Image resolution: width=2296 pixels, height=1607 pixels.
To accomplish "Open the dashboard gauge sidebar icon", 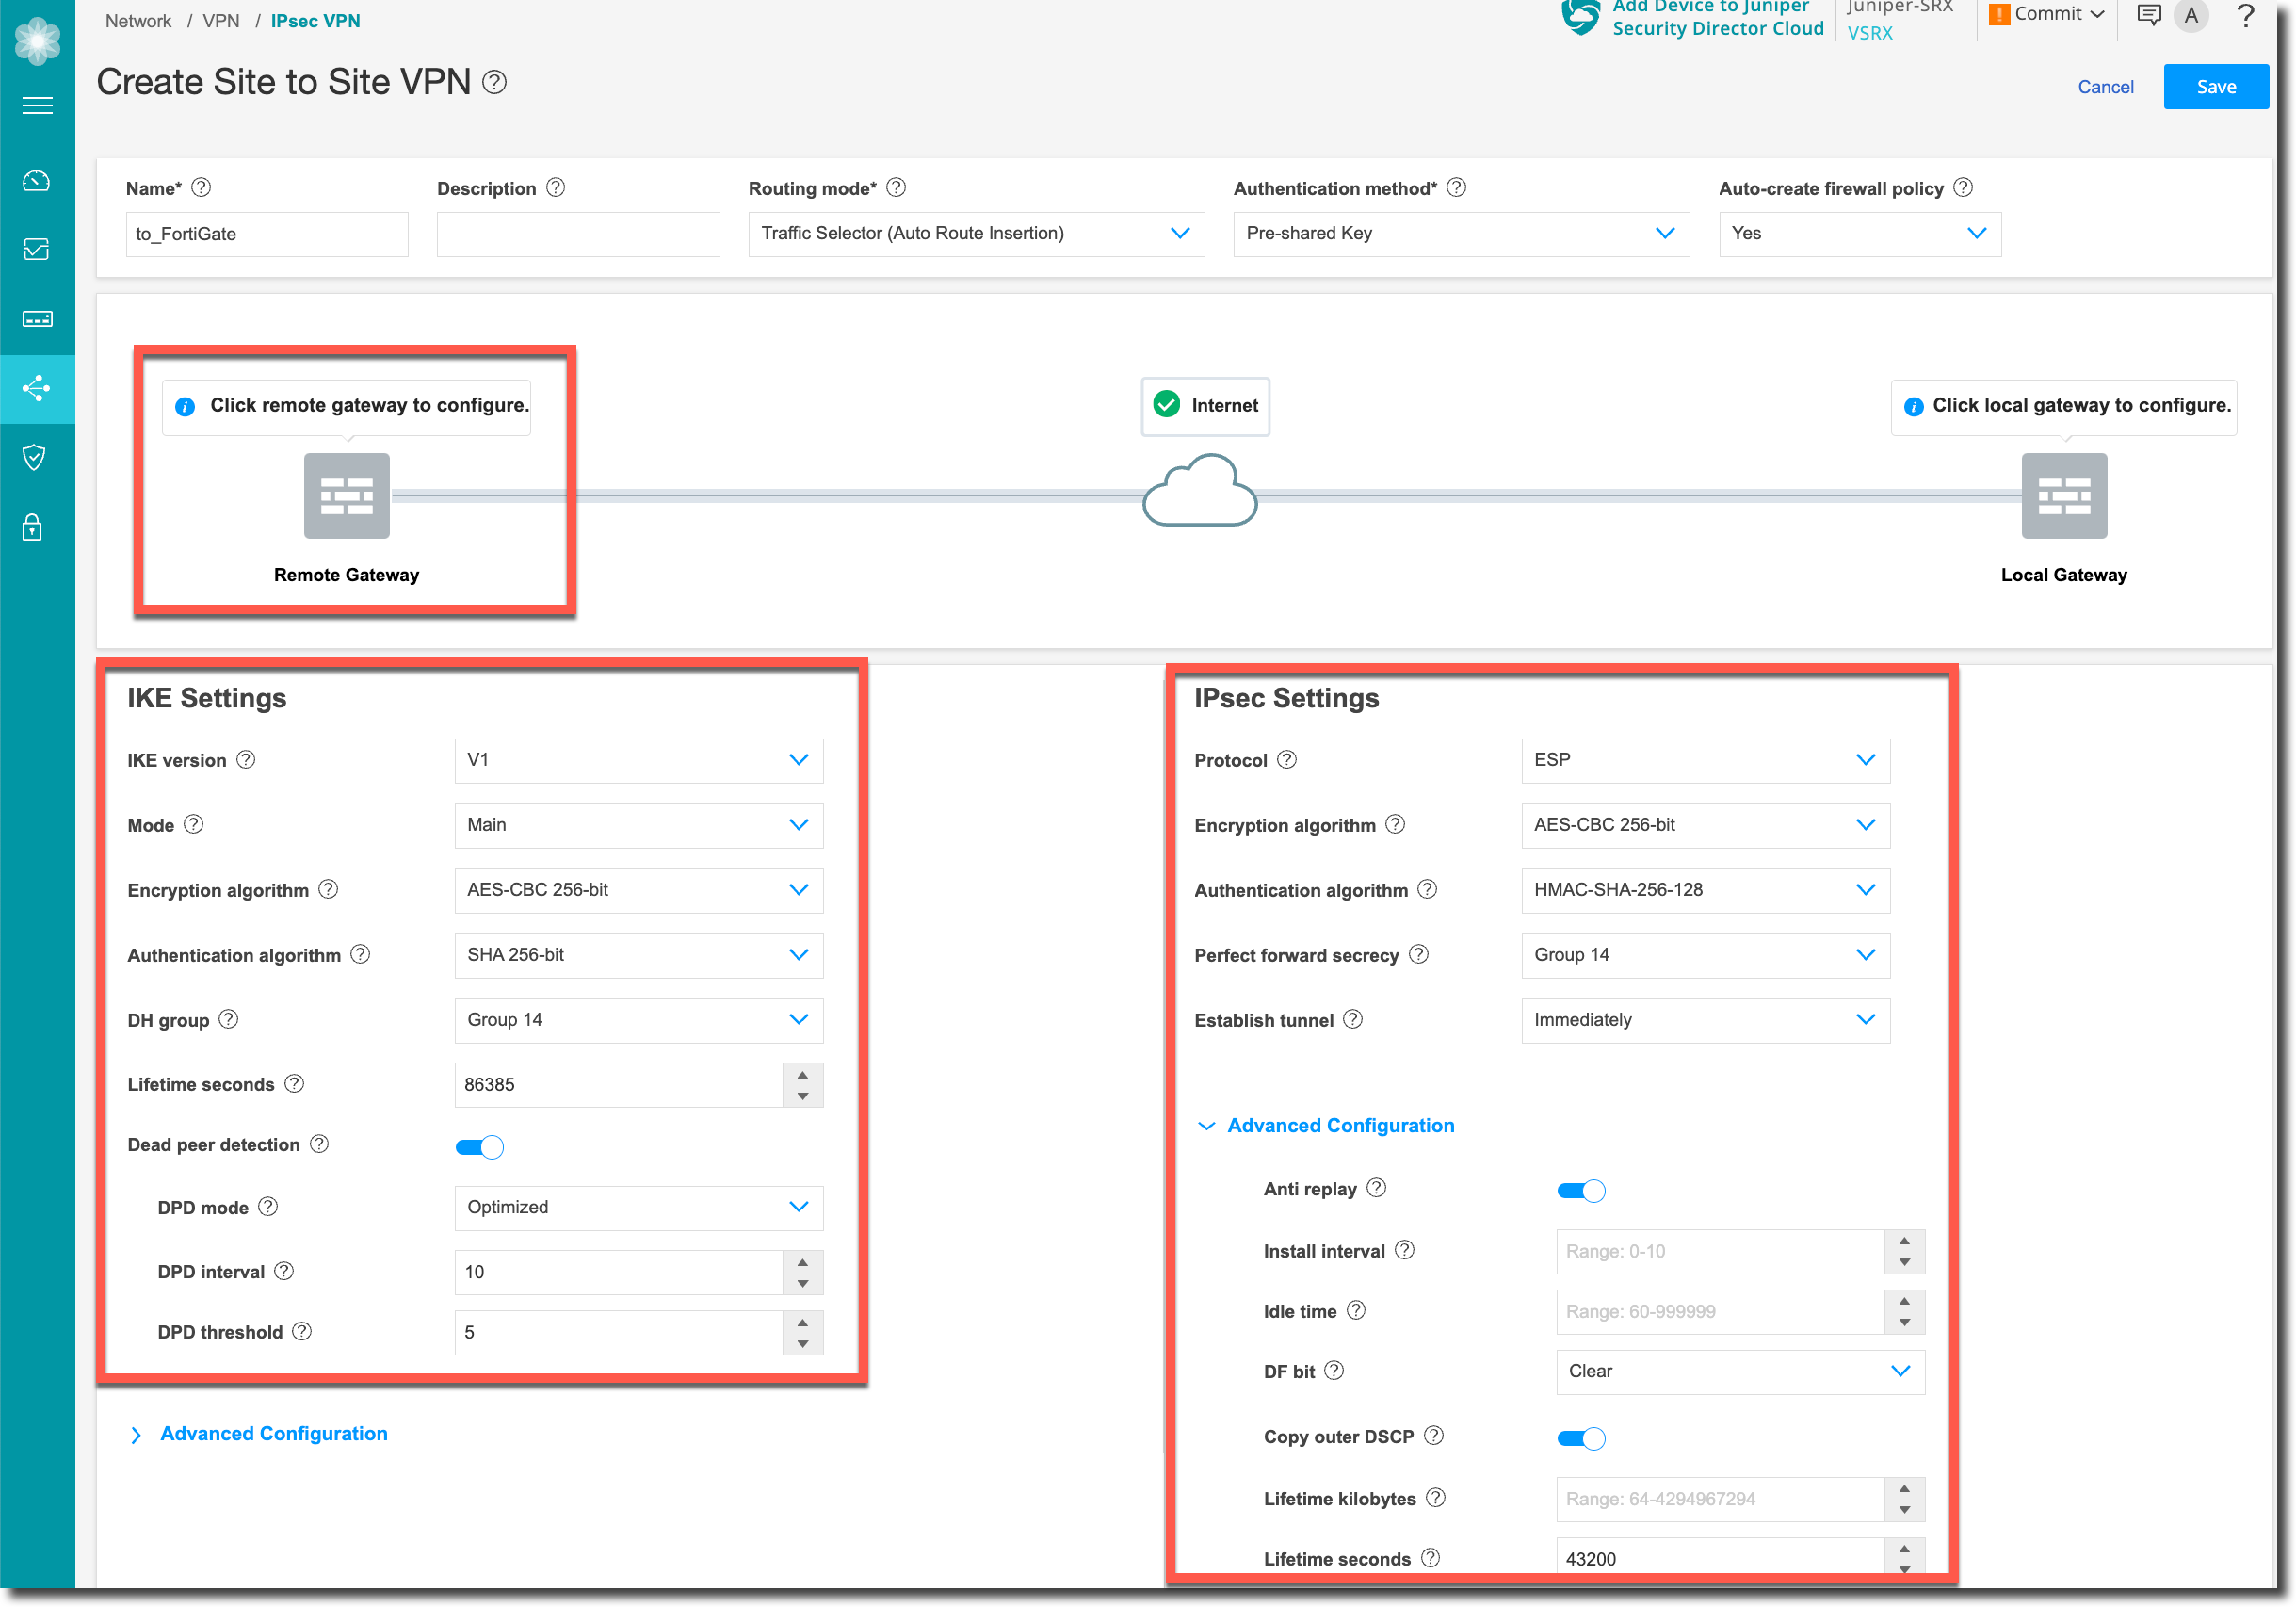I will point(37,181).
